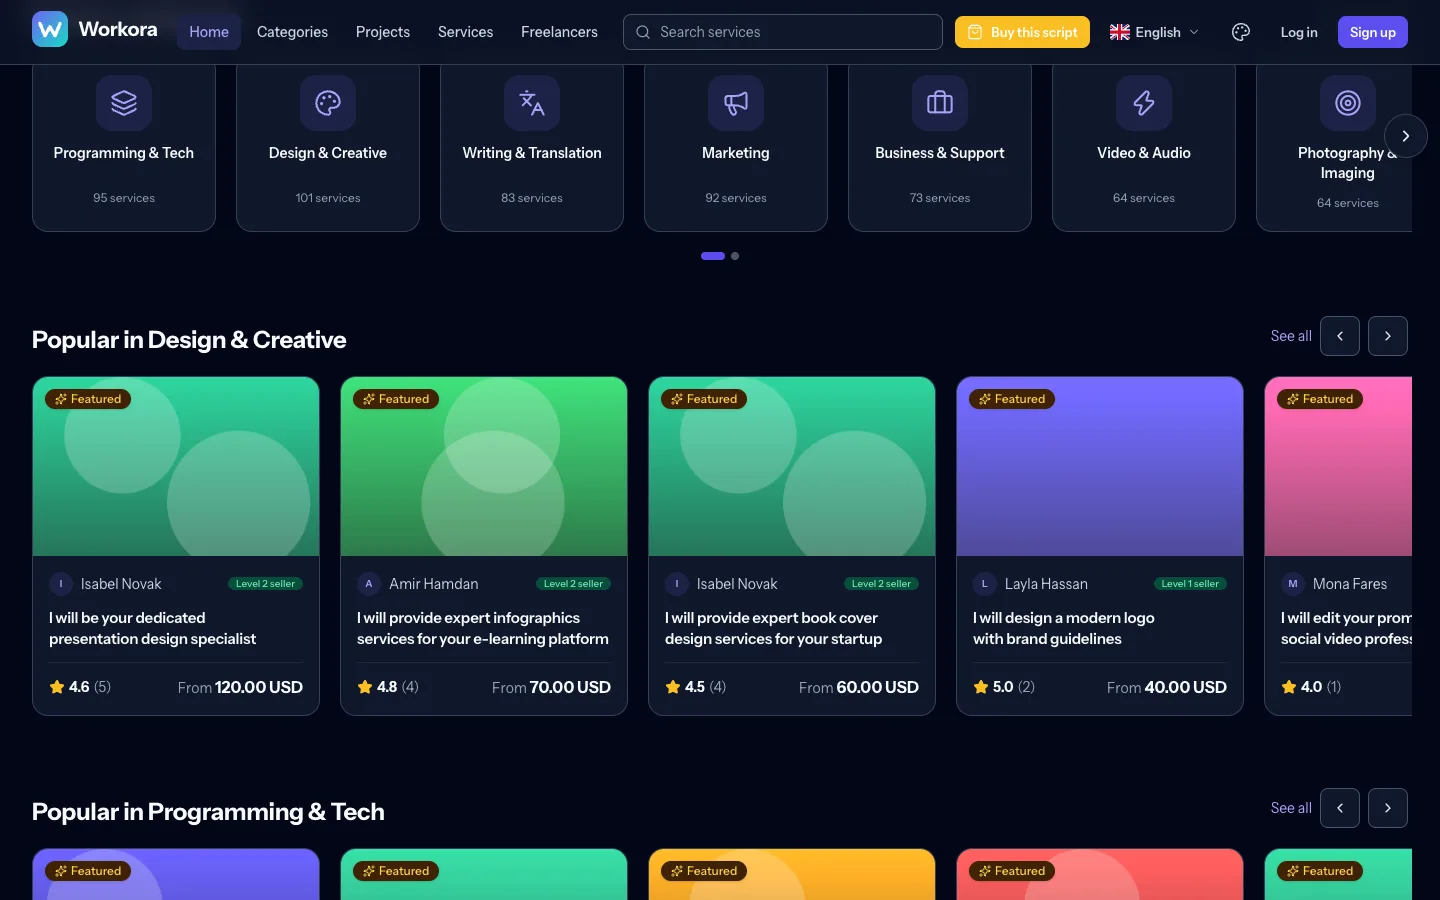
Task: Click the star rating icon on the logo design card
Action: tap(981, 687)
